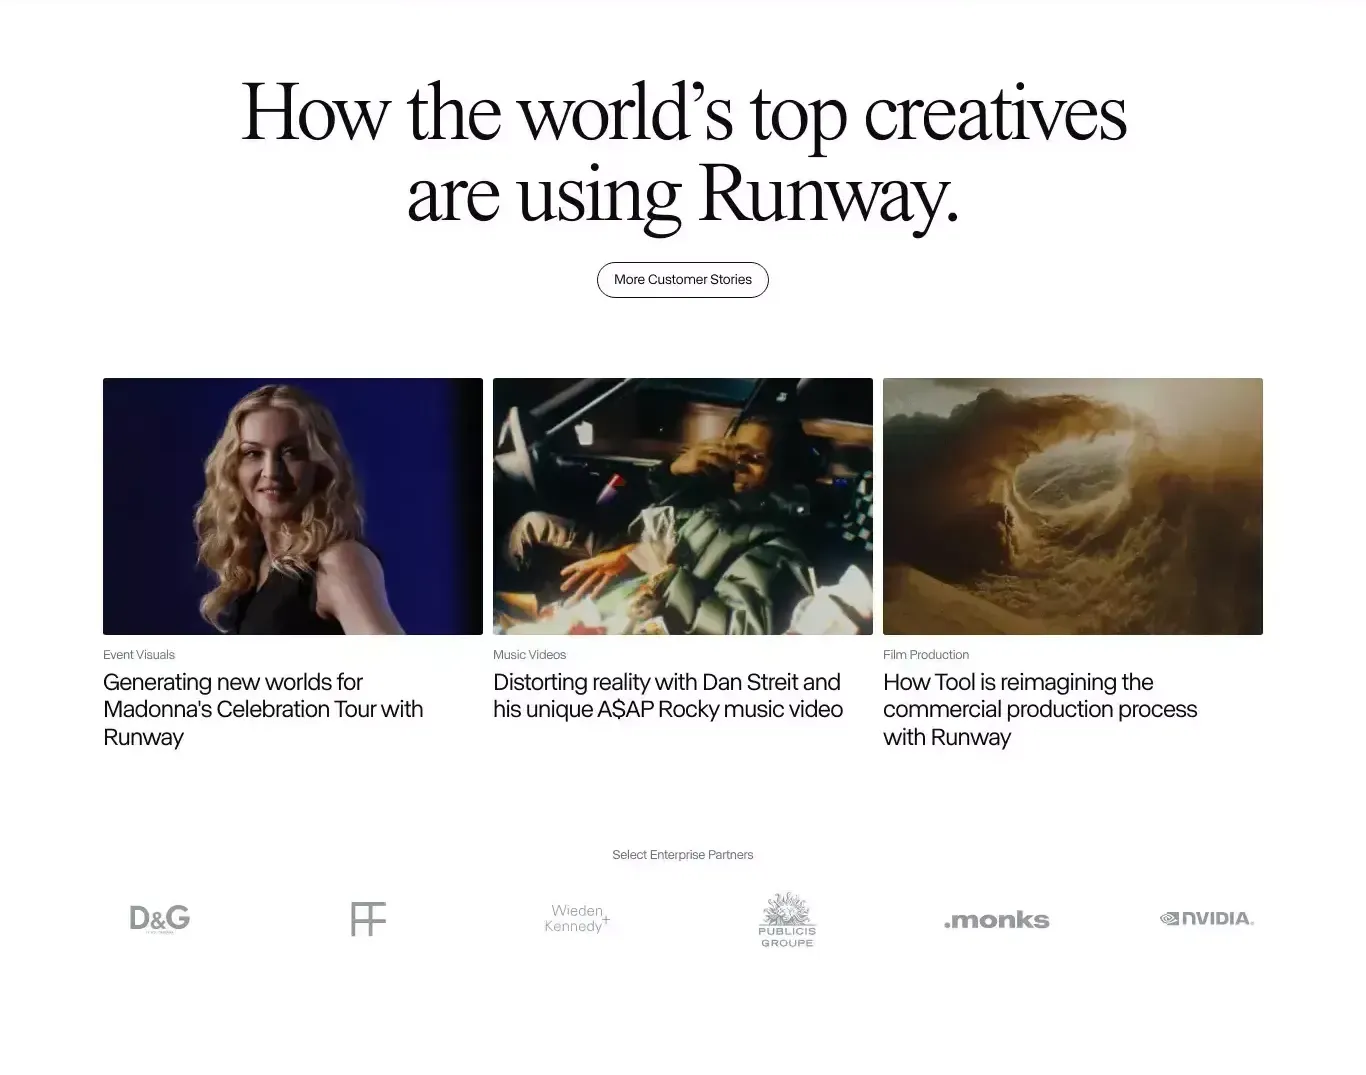Read 'Generating new worlds for Madonna's Celebration Tour' story
Image resolution: width=1366 pixels, height=1075 pixels.
(263, 710)
